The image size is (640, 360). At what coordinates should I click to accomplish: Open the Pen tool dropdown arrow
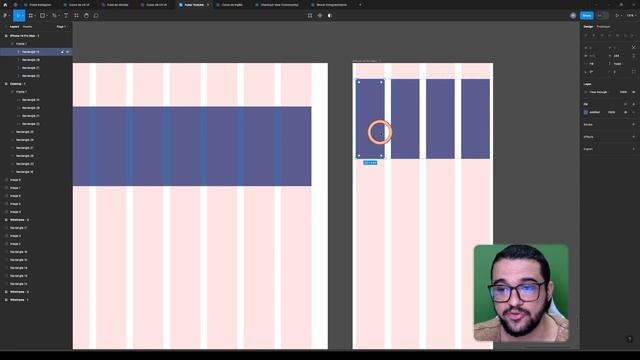(x=59, y=16)
